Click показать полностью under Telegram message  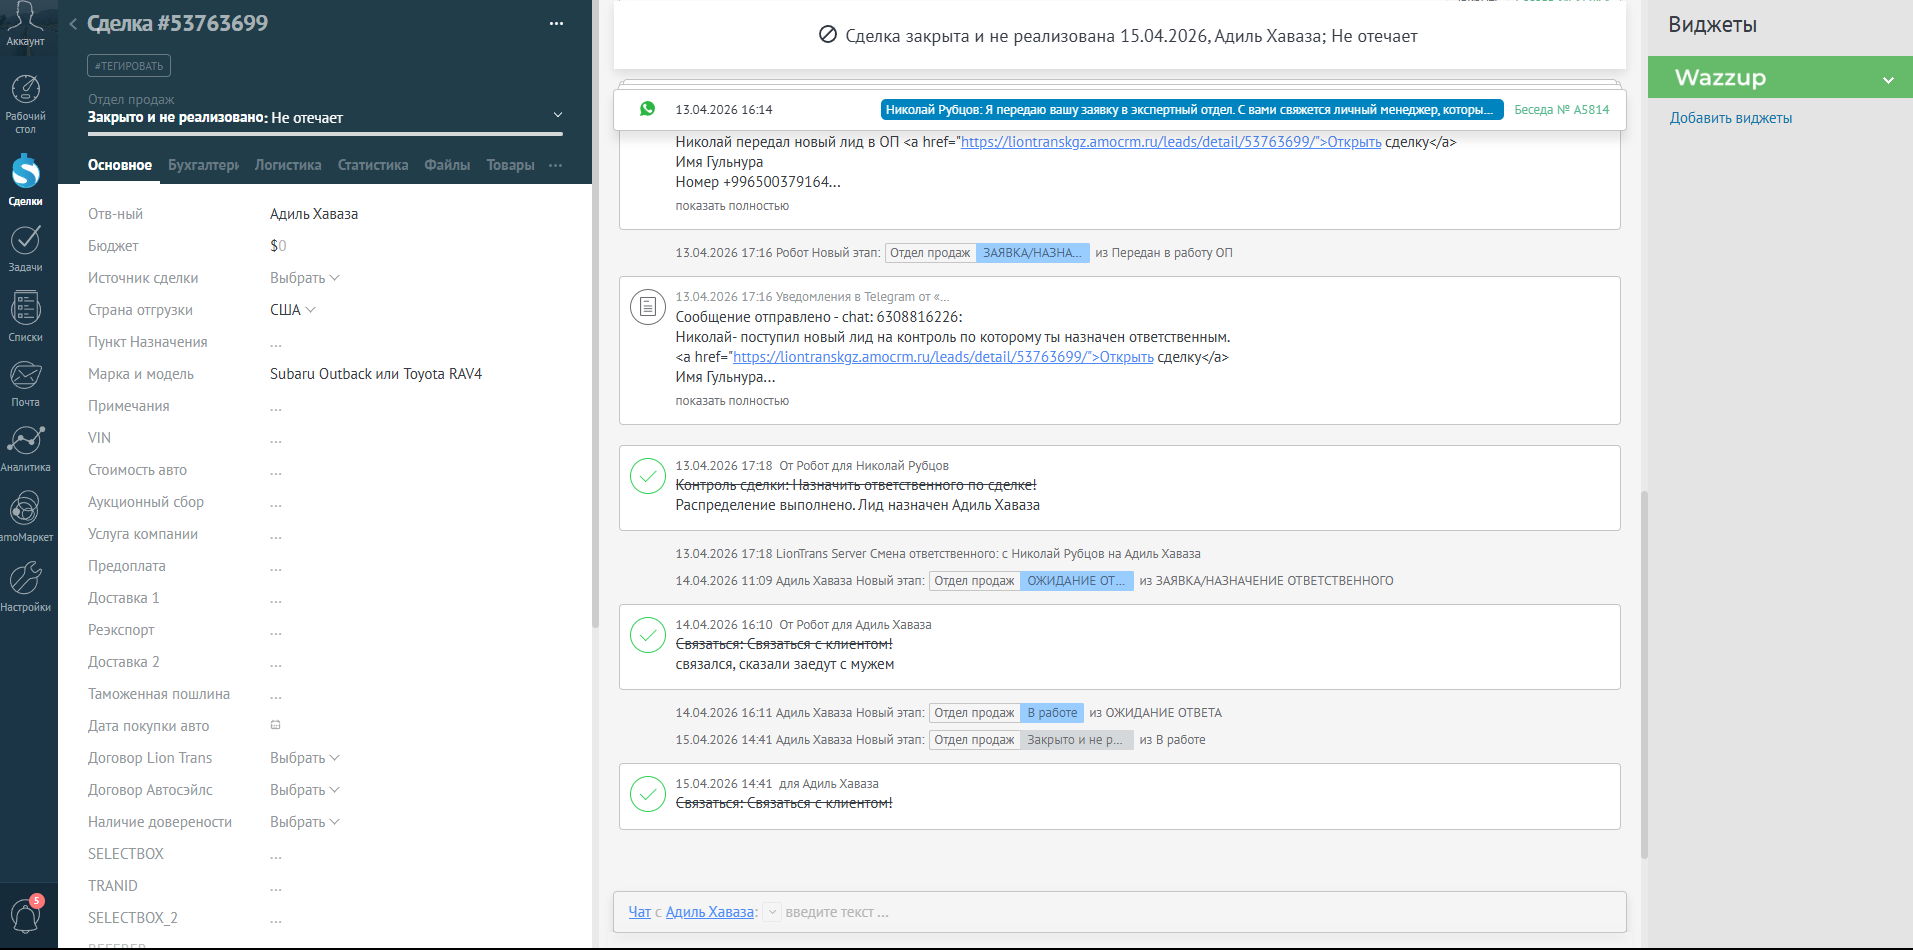[x=732, y=401]
